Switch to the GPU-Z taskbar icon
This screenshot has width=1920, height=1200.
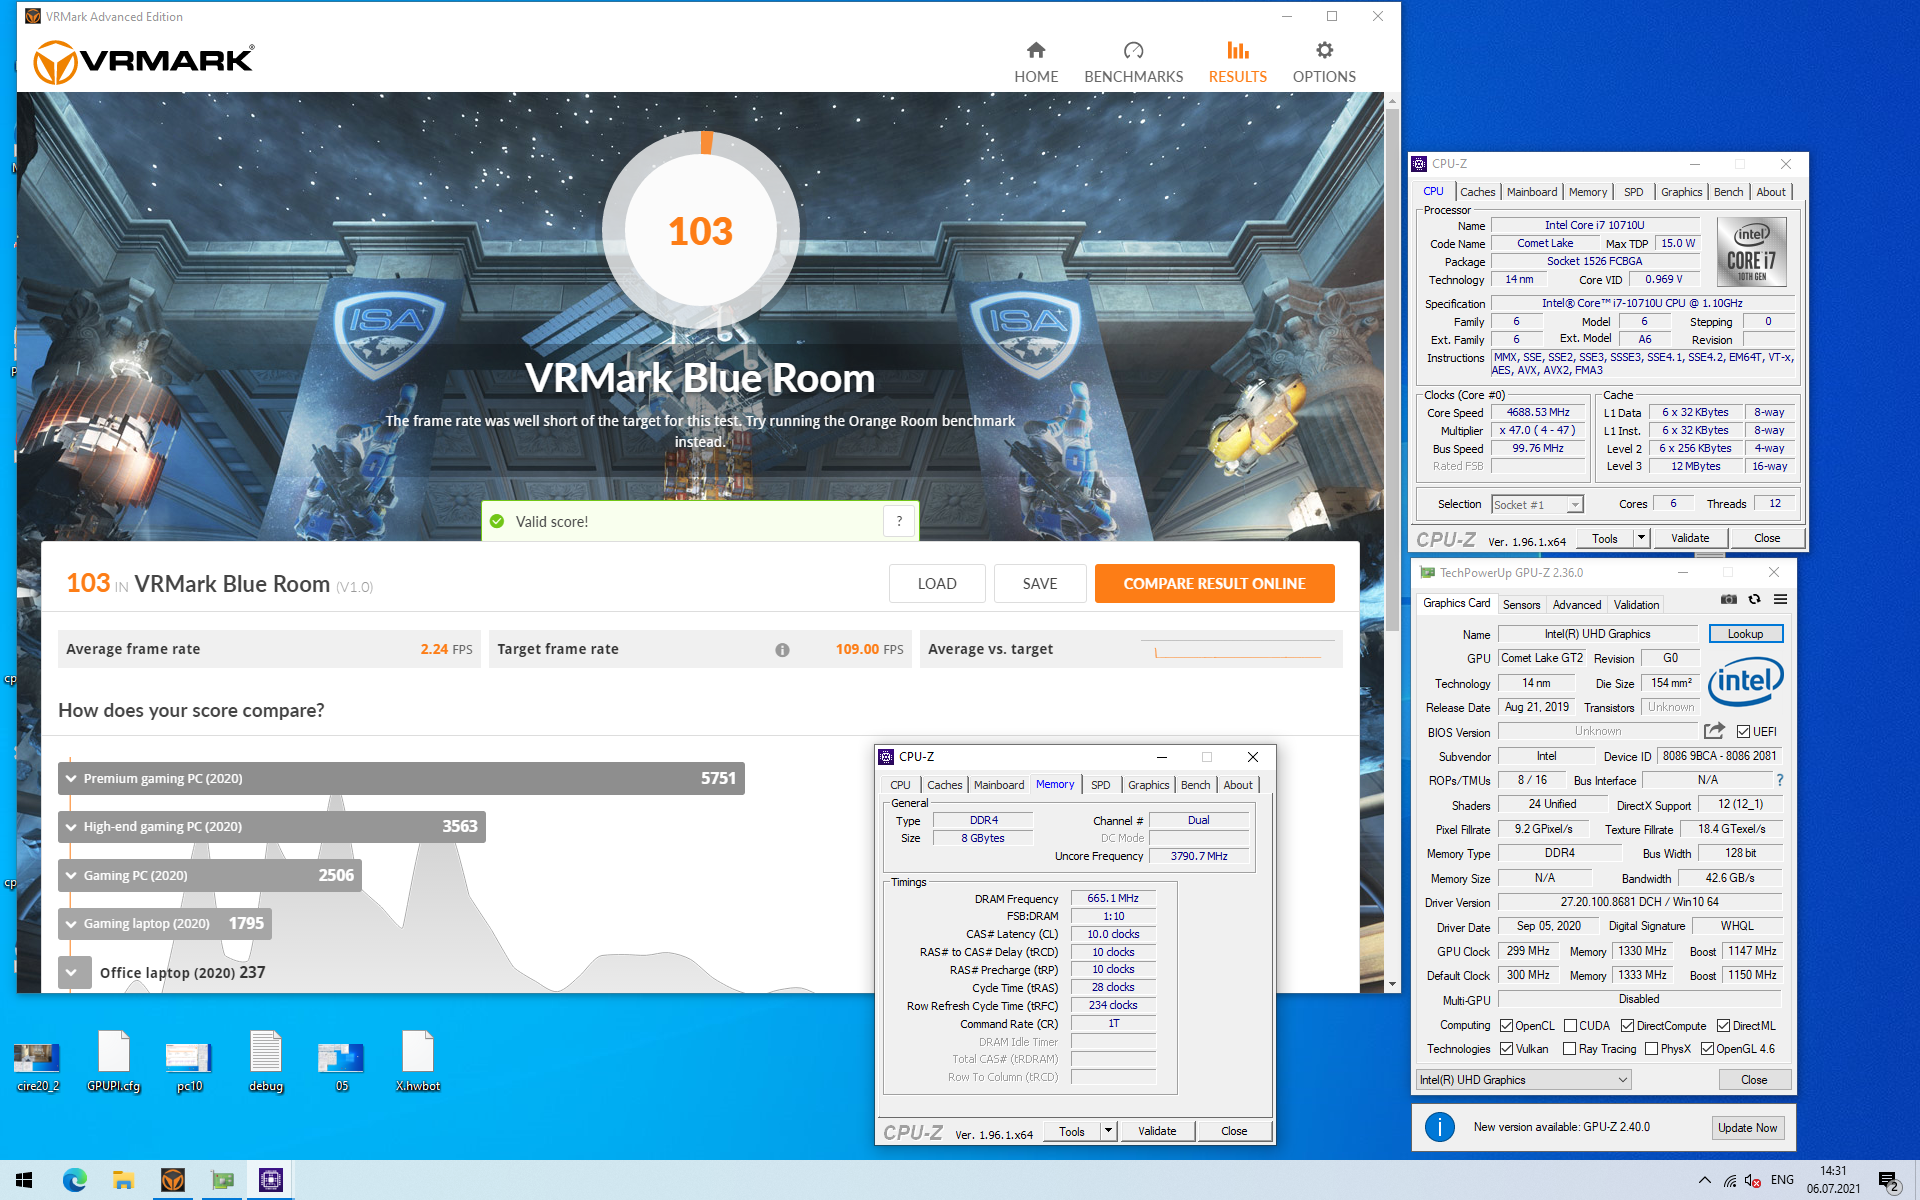coord(222,1180)
